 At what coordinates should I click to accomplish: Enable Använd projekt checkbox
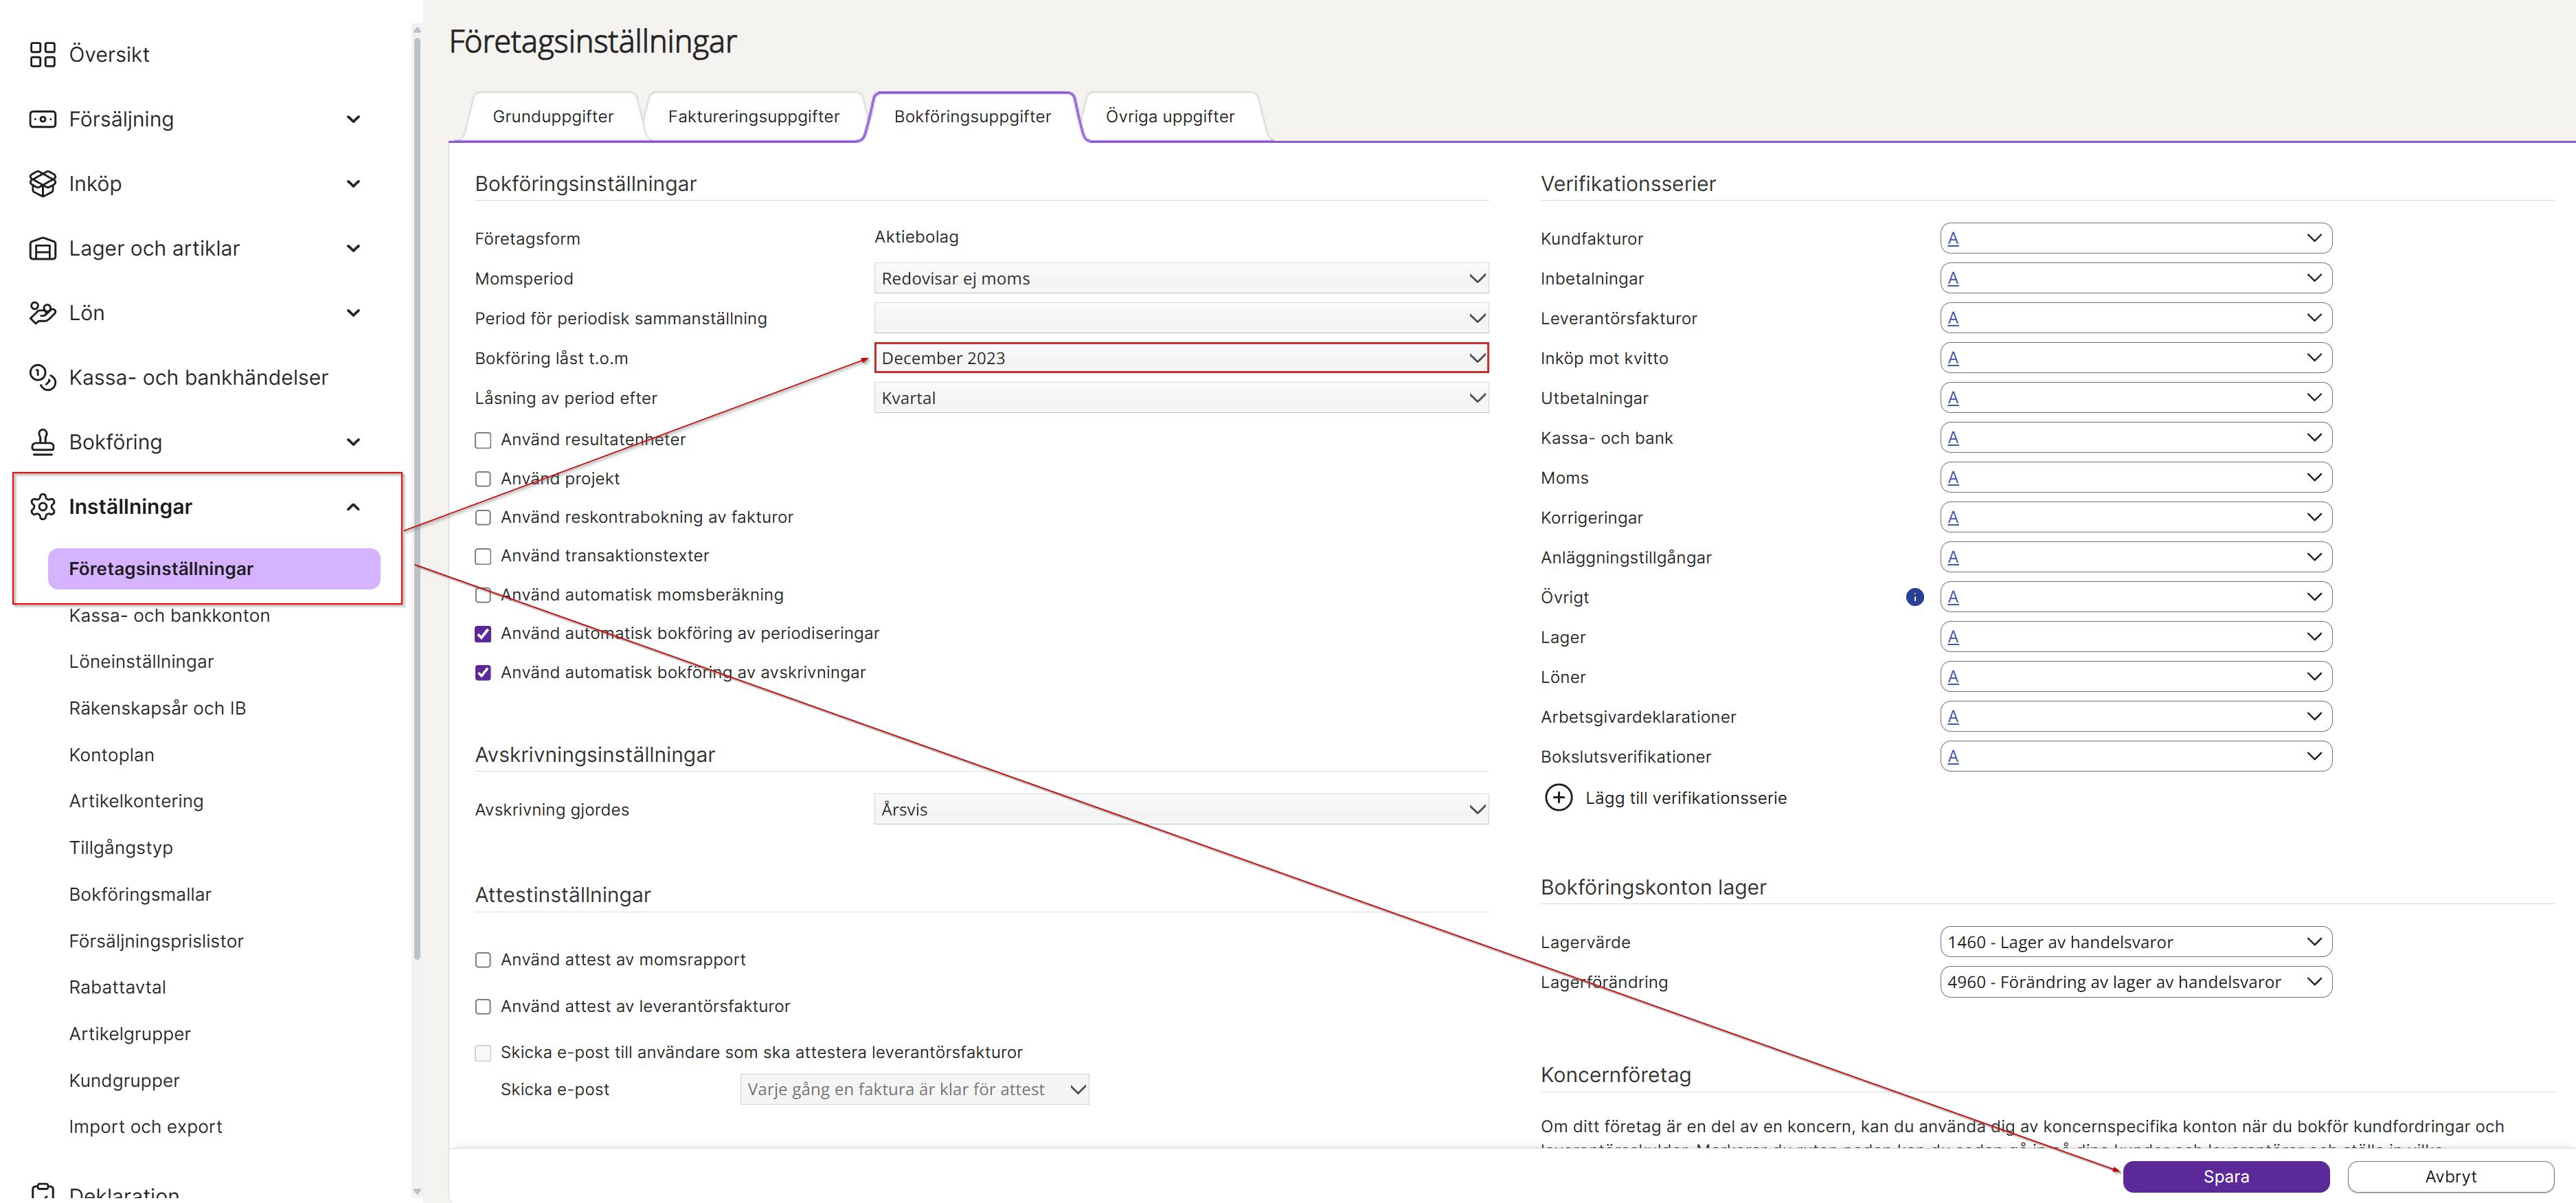coord(483,479)
